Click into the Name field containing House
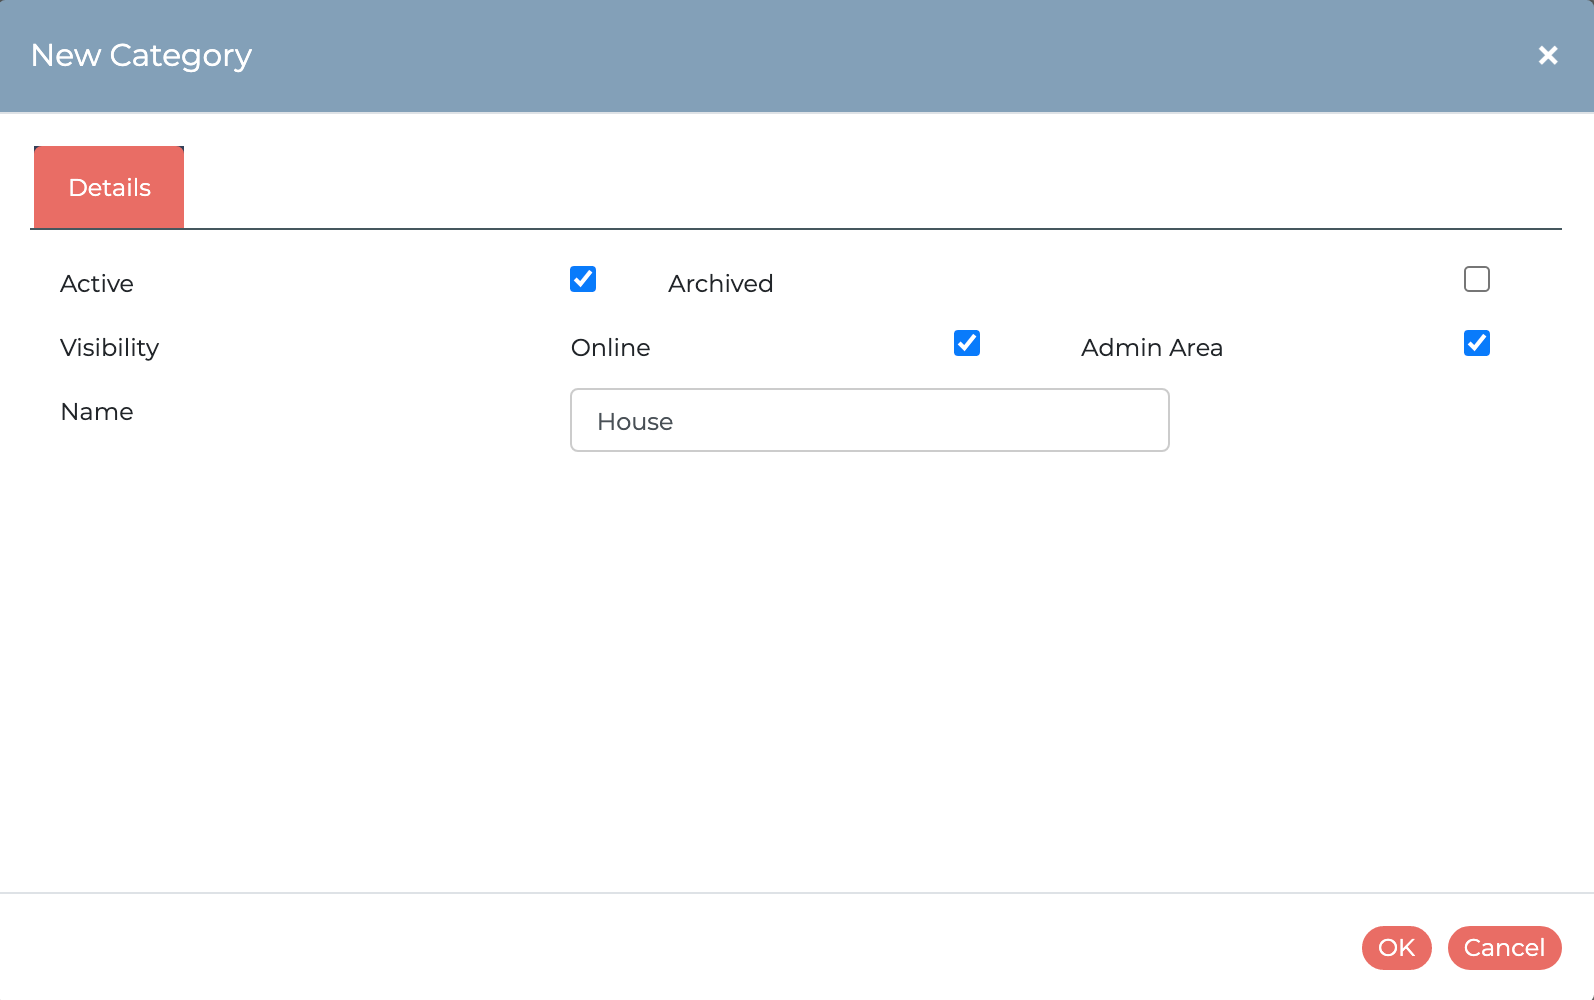 click(x=869, y=421)
